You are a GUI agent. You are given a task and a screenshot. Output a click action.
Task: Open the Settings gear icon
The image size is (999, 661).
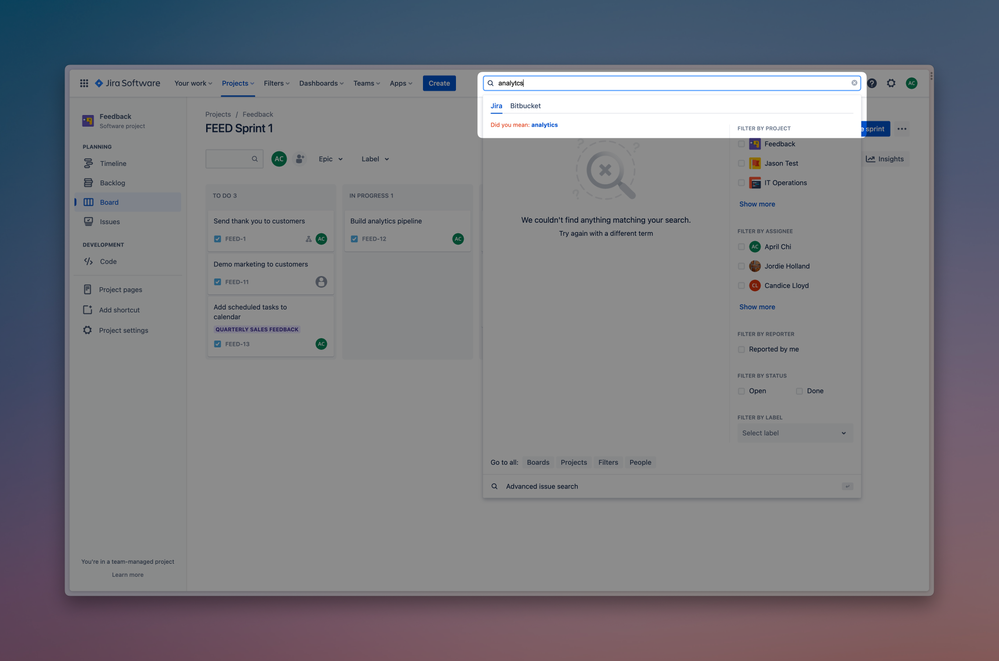coord(891,83)
